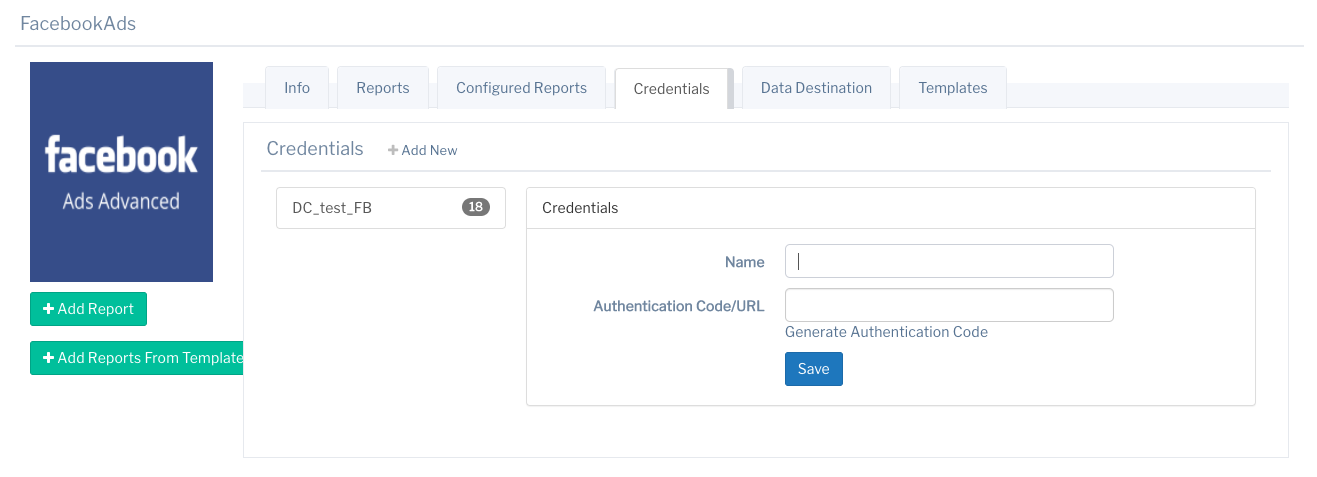Click the Authentication Code/URL label
1317x477 pixels.
point(679,306)
